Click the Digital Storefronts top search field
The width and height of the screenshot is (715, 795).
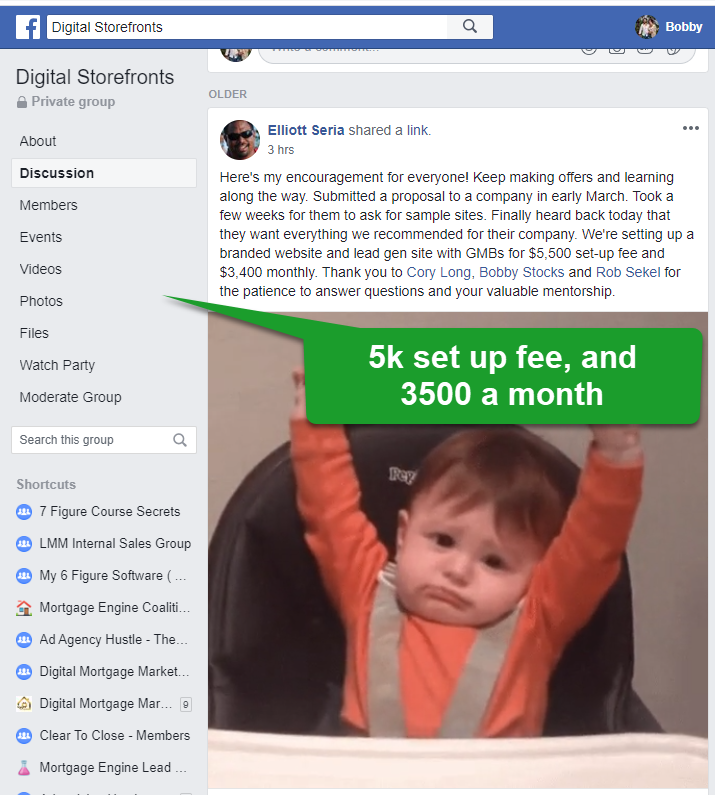click(247, 27)
